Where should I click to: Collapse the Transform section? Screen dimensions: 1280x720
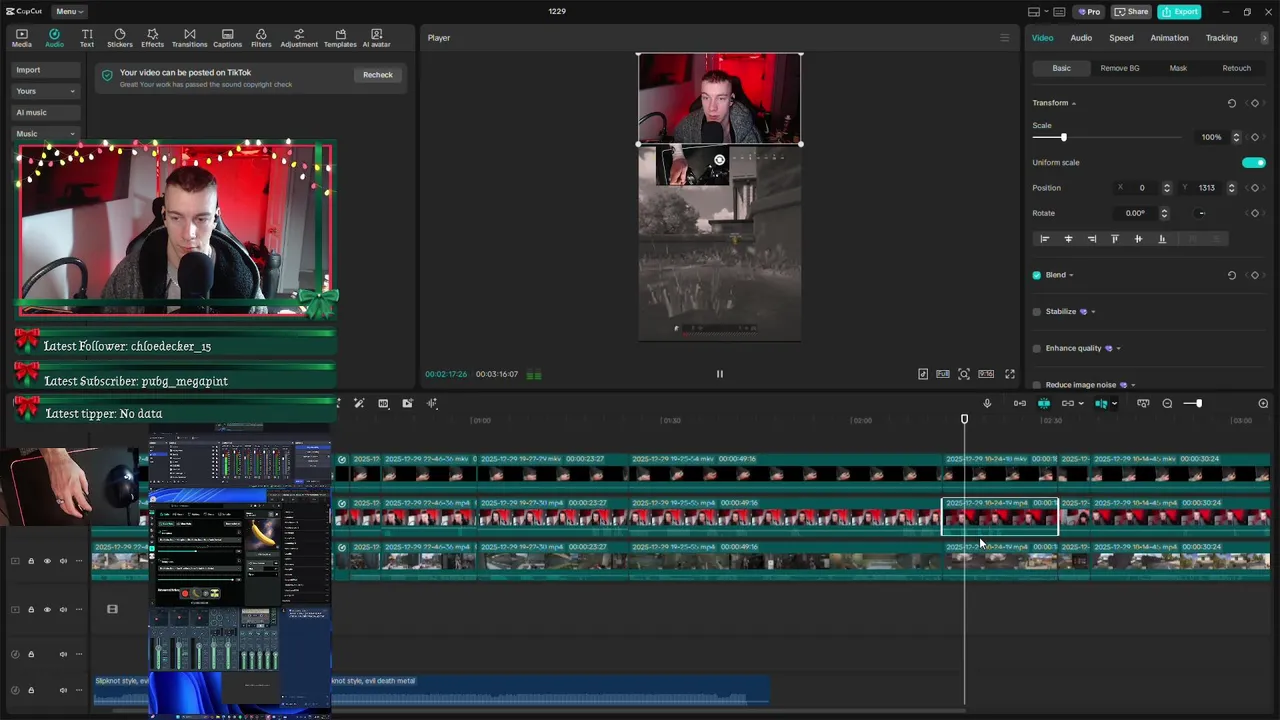coord(1074,103)
